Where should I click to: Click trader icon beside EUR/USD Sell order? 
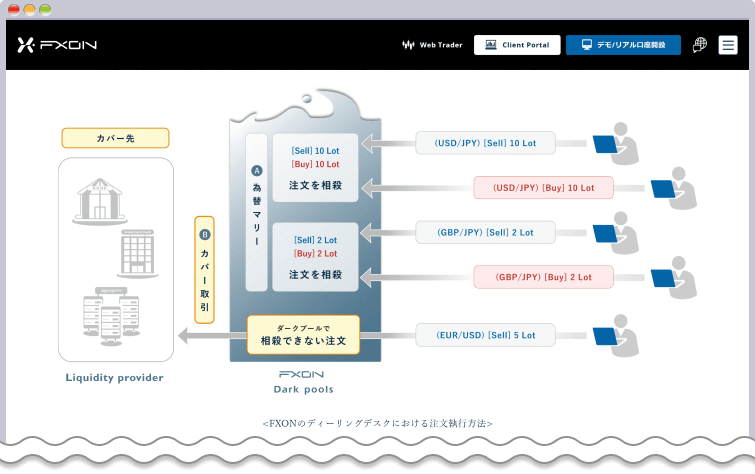616,336
